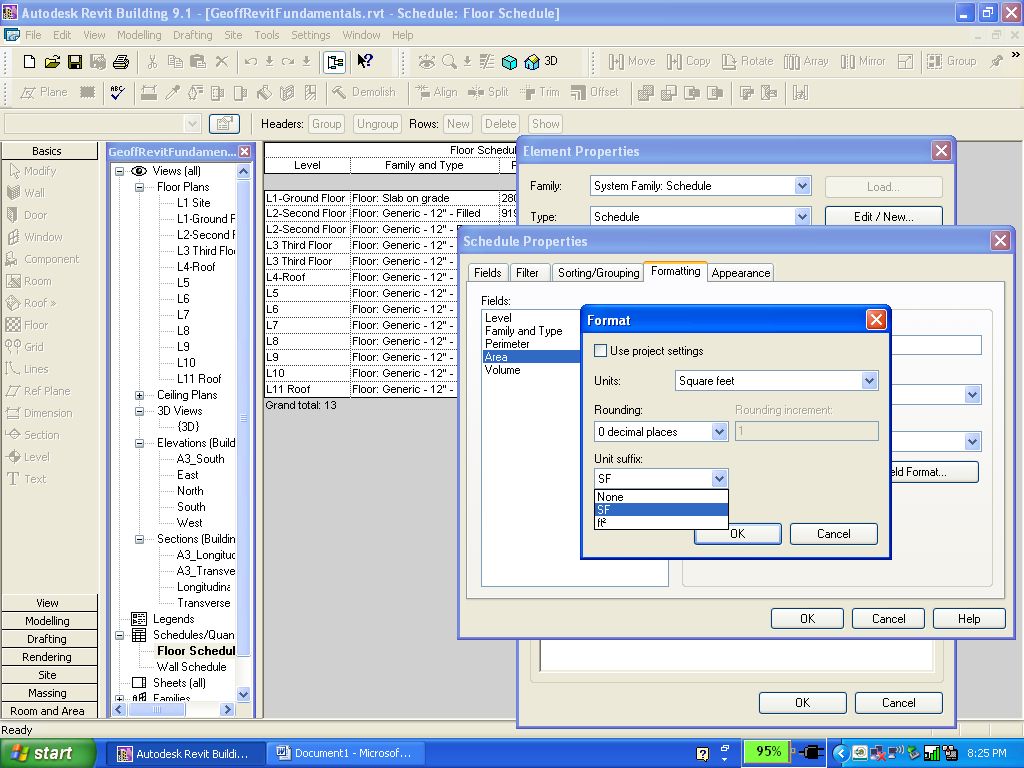Image resolution: width=1024 pixels, height=768 pixels.
Task: Open Wall Schedule in project browser
Action: [191, 667]
